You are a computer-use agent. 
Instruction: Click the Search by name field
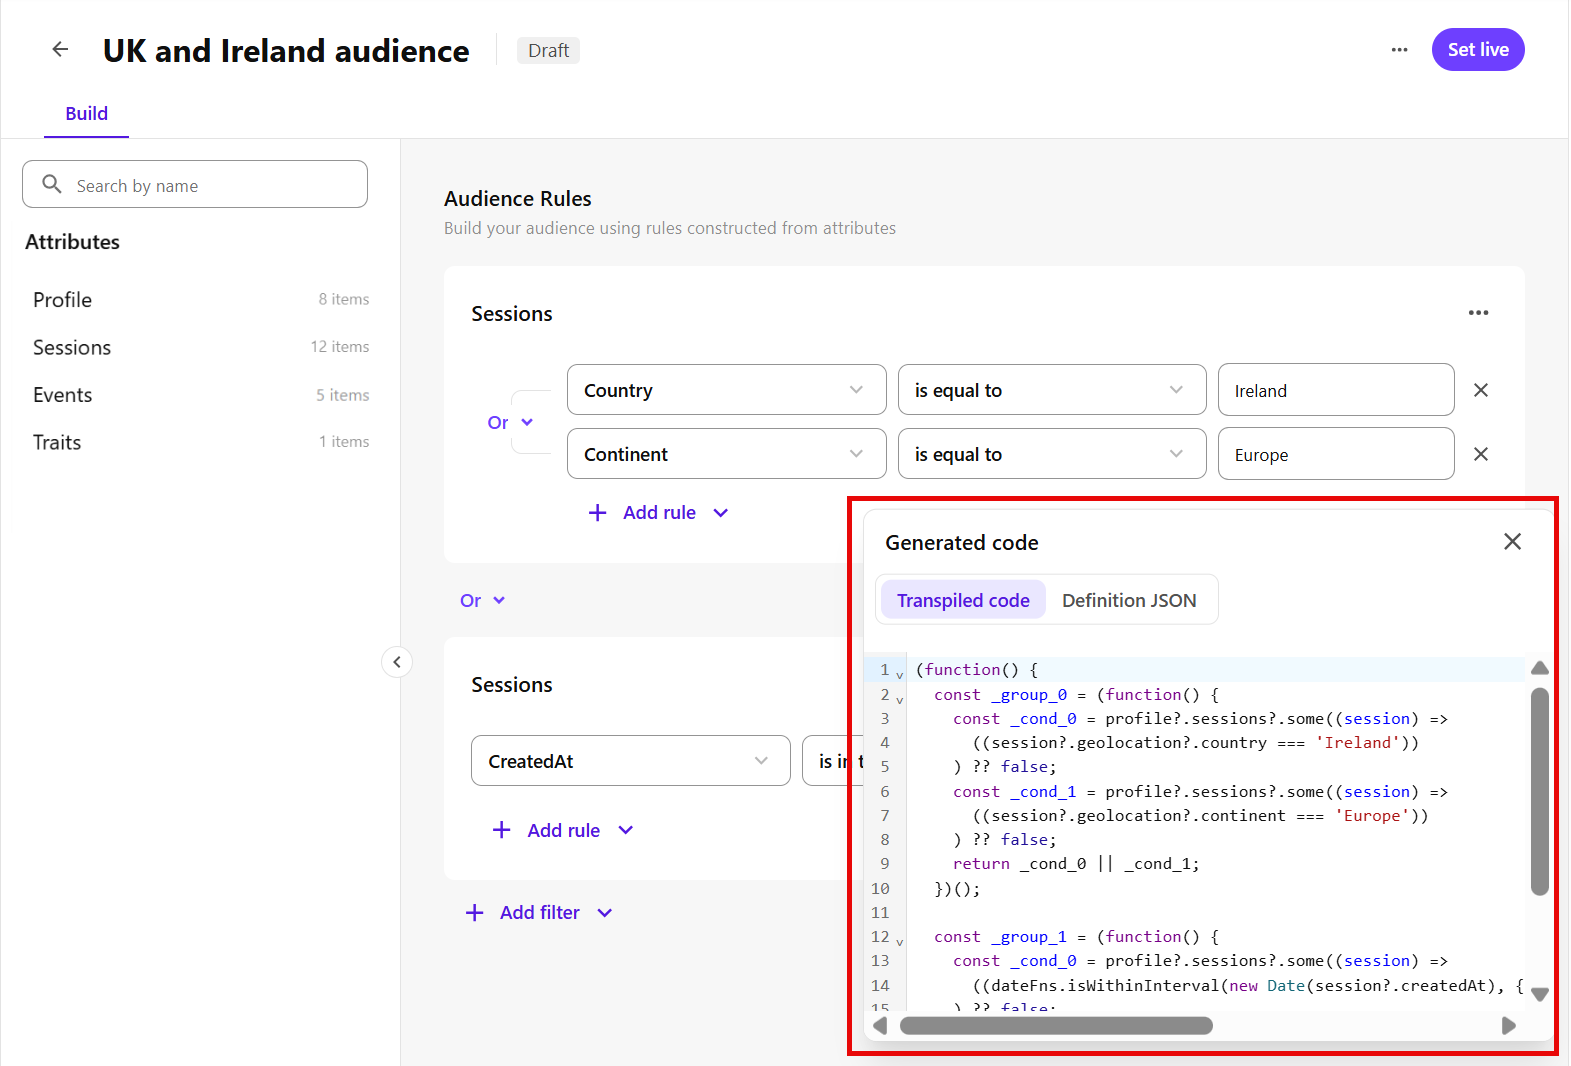pos(195,185)
